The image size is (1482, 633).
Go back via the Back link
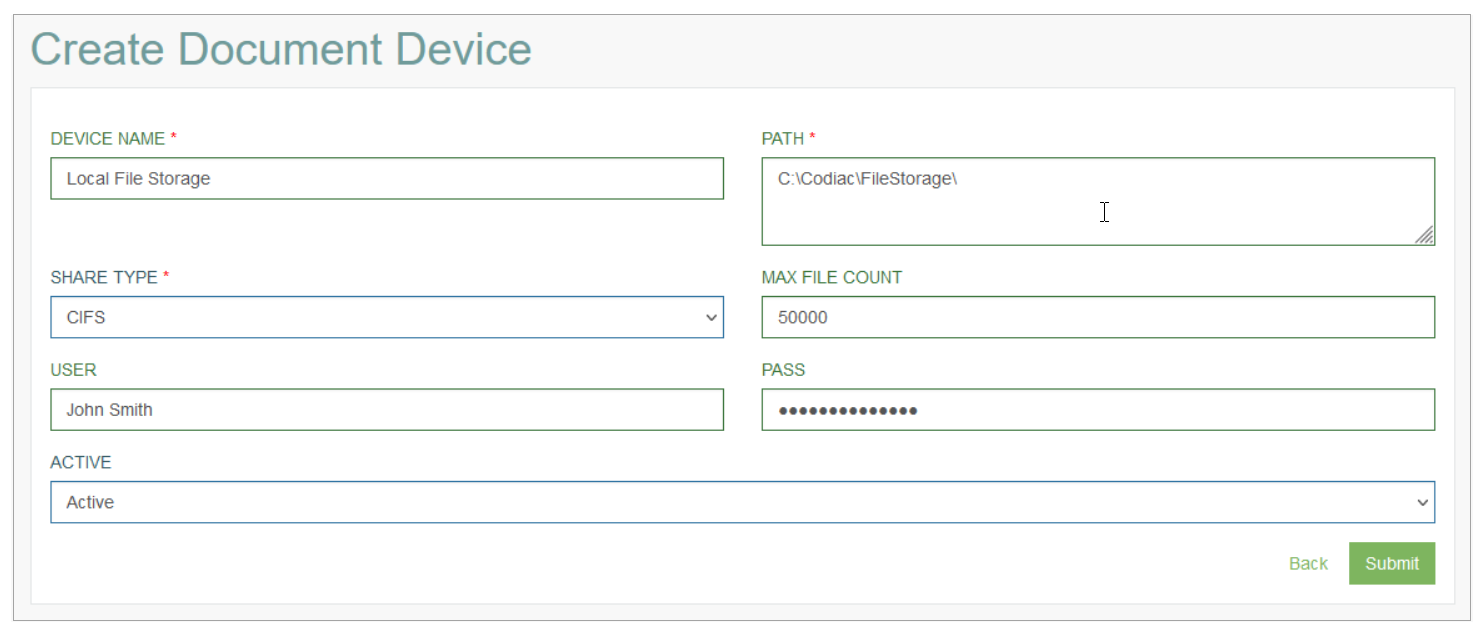click(x=1308, y=564)
